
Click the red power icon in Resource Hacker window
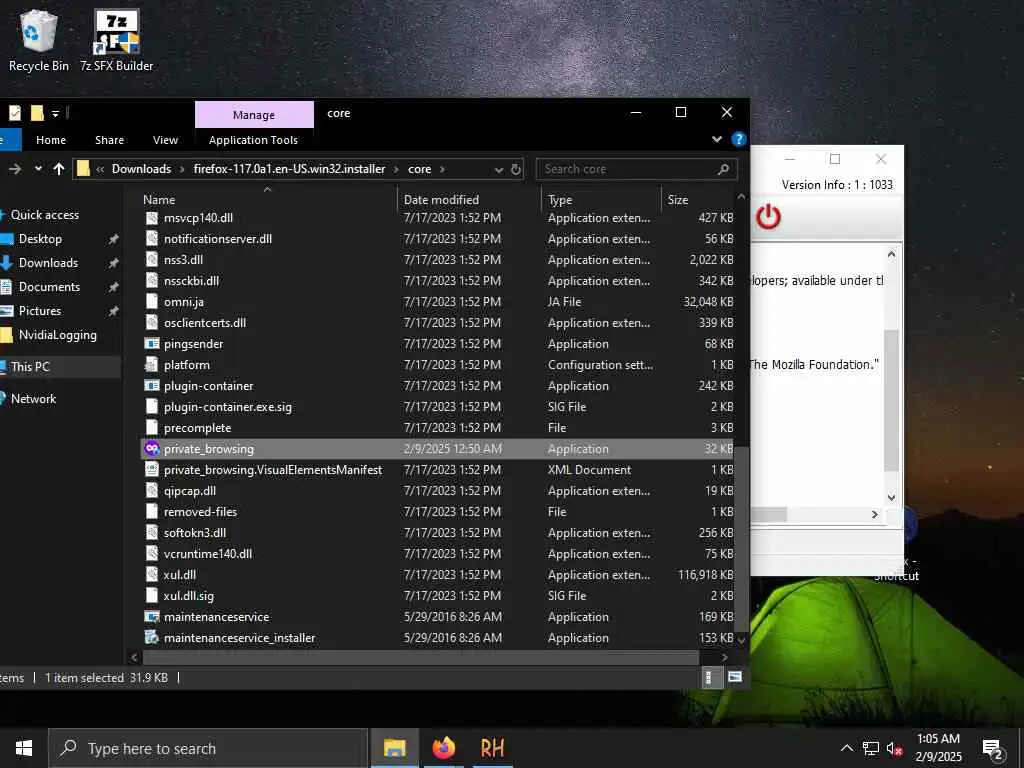768,216
